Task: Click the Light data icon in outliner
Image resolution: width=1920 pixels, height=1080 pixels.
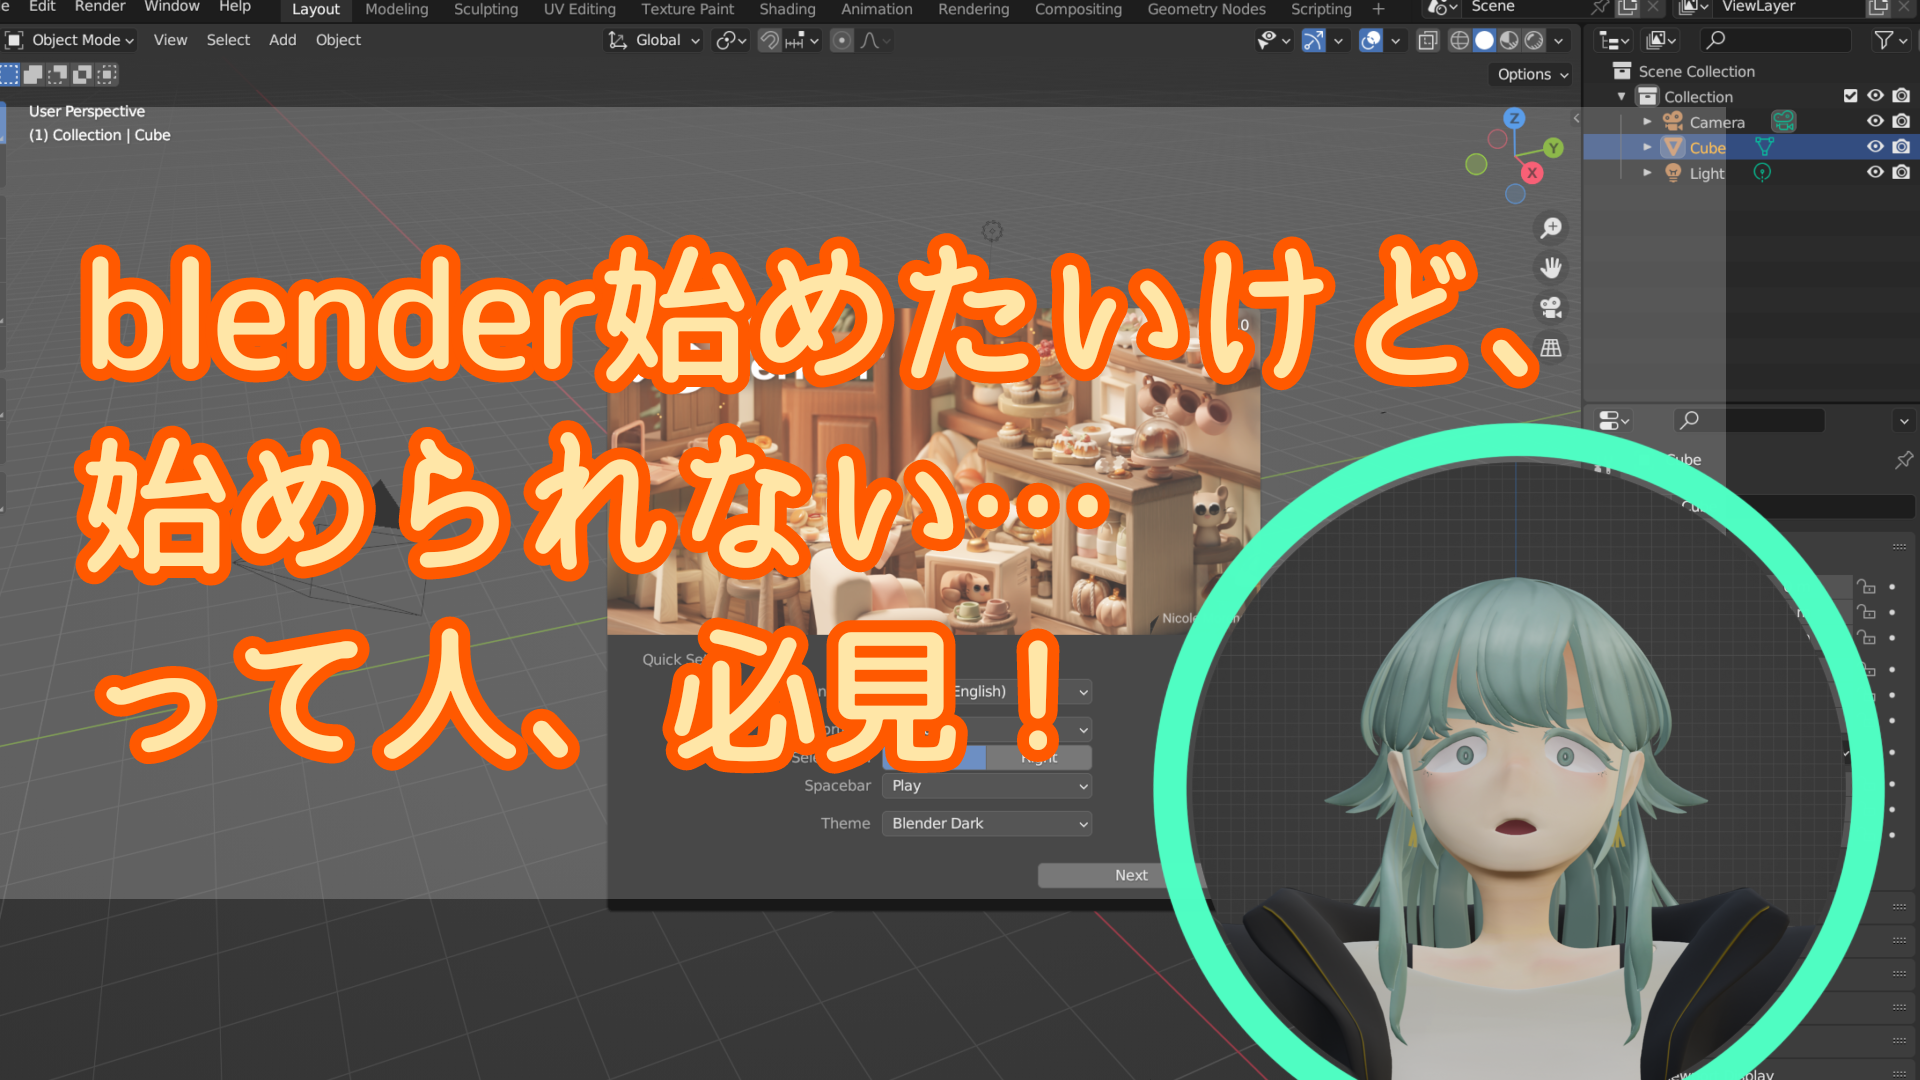Action: point(1762,173)
